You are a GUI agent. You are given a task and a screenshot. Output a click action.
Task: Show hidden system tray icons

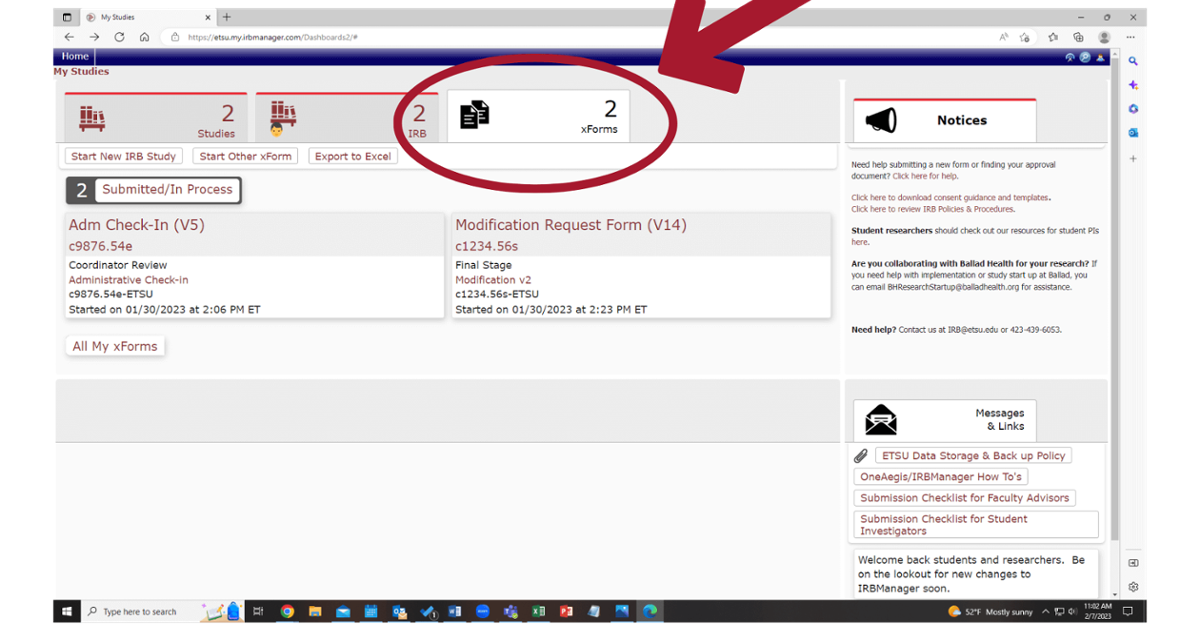[x=1045, y=611]
